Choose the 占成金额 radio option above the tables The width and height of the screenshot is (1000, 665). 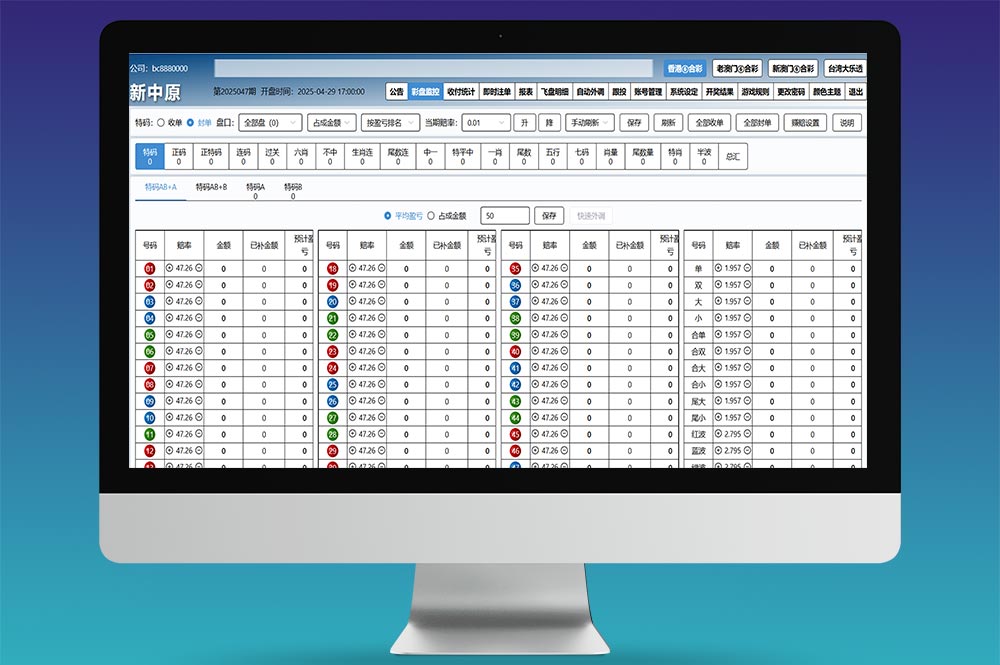(431, 215)
